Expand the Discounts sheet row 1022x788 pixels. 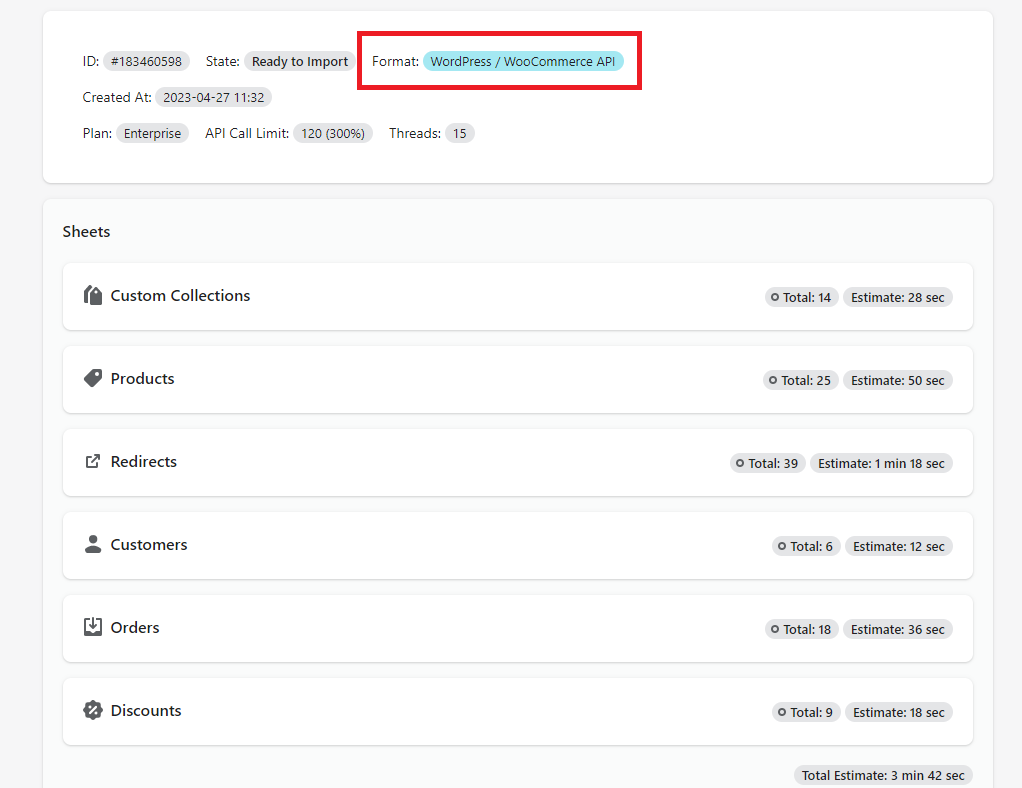tap(518, 712)
